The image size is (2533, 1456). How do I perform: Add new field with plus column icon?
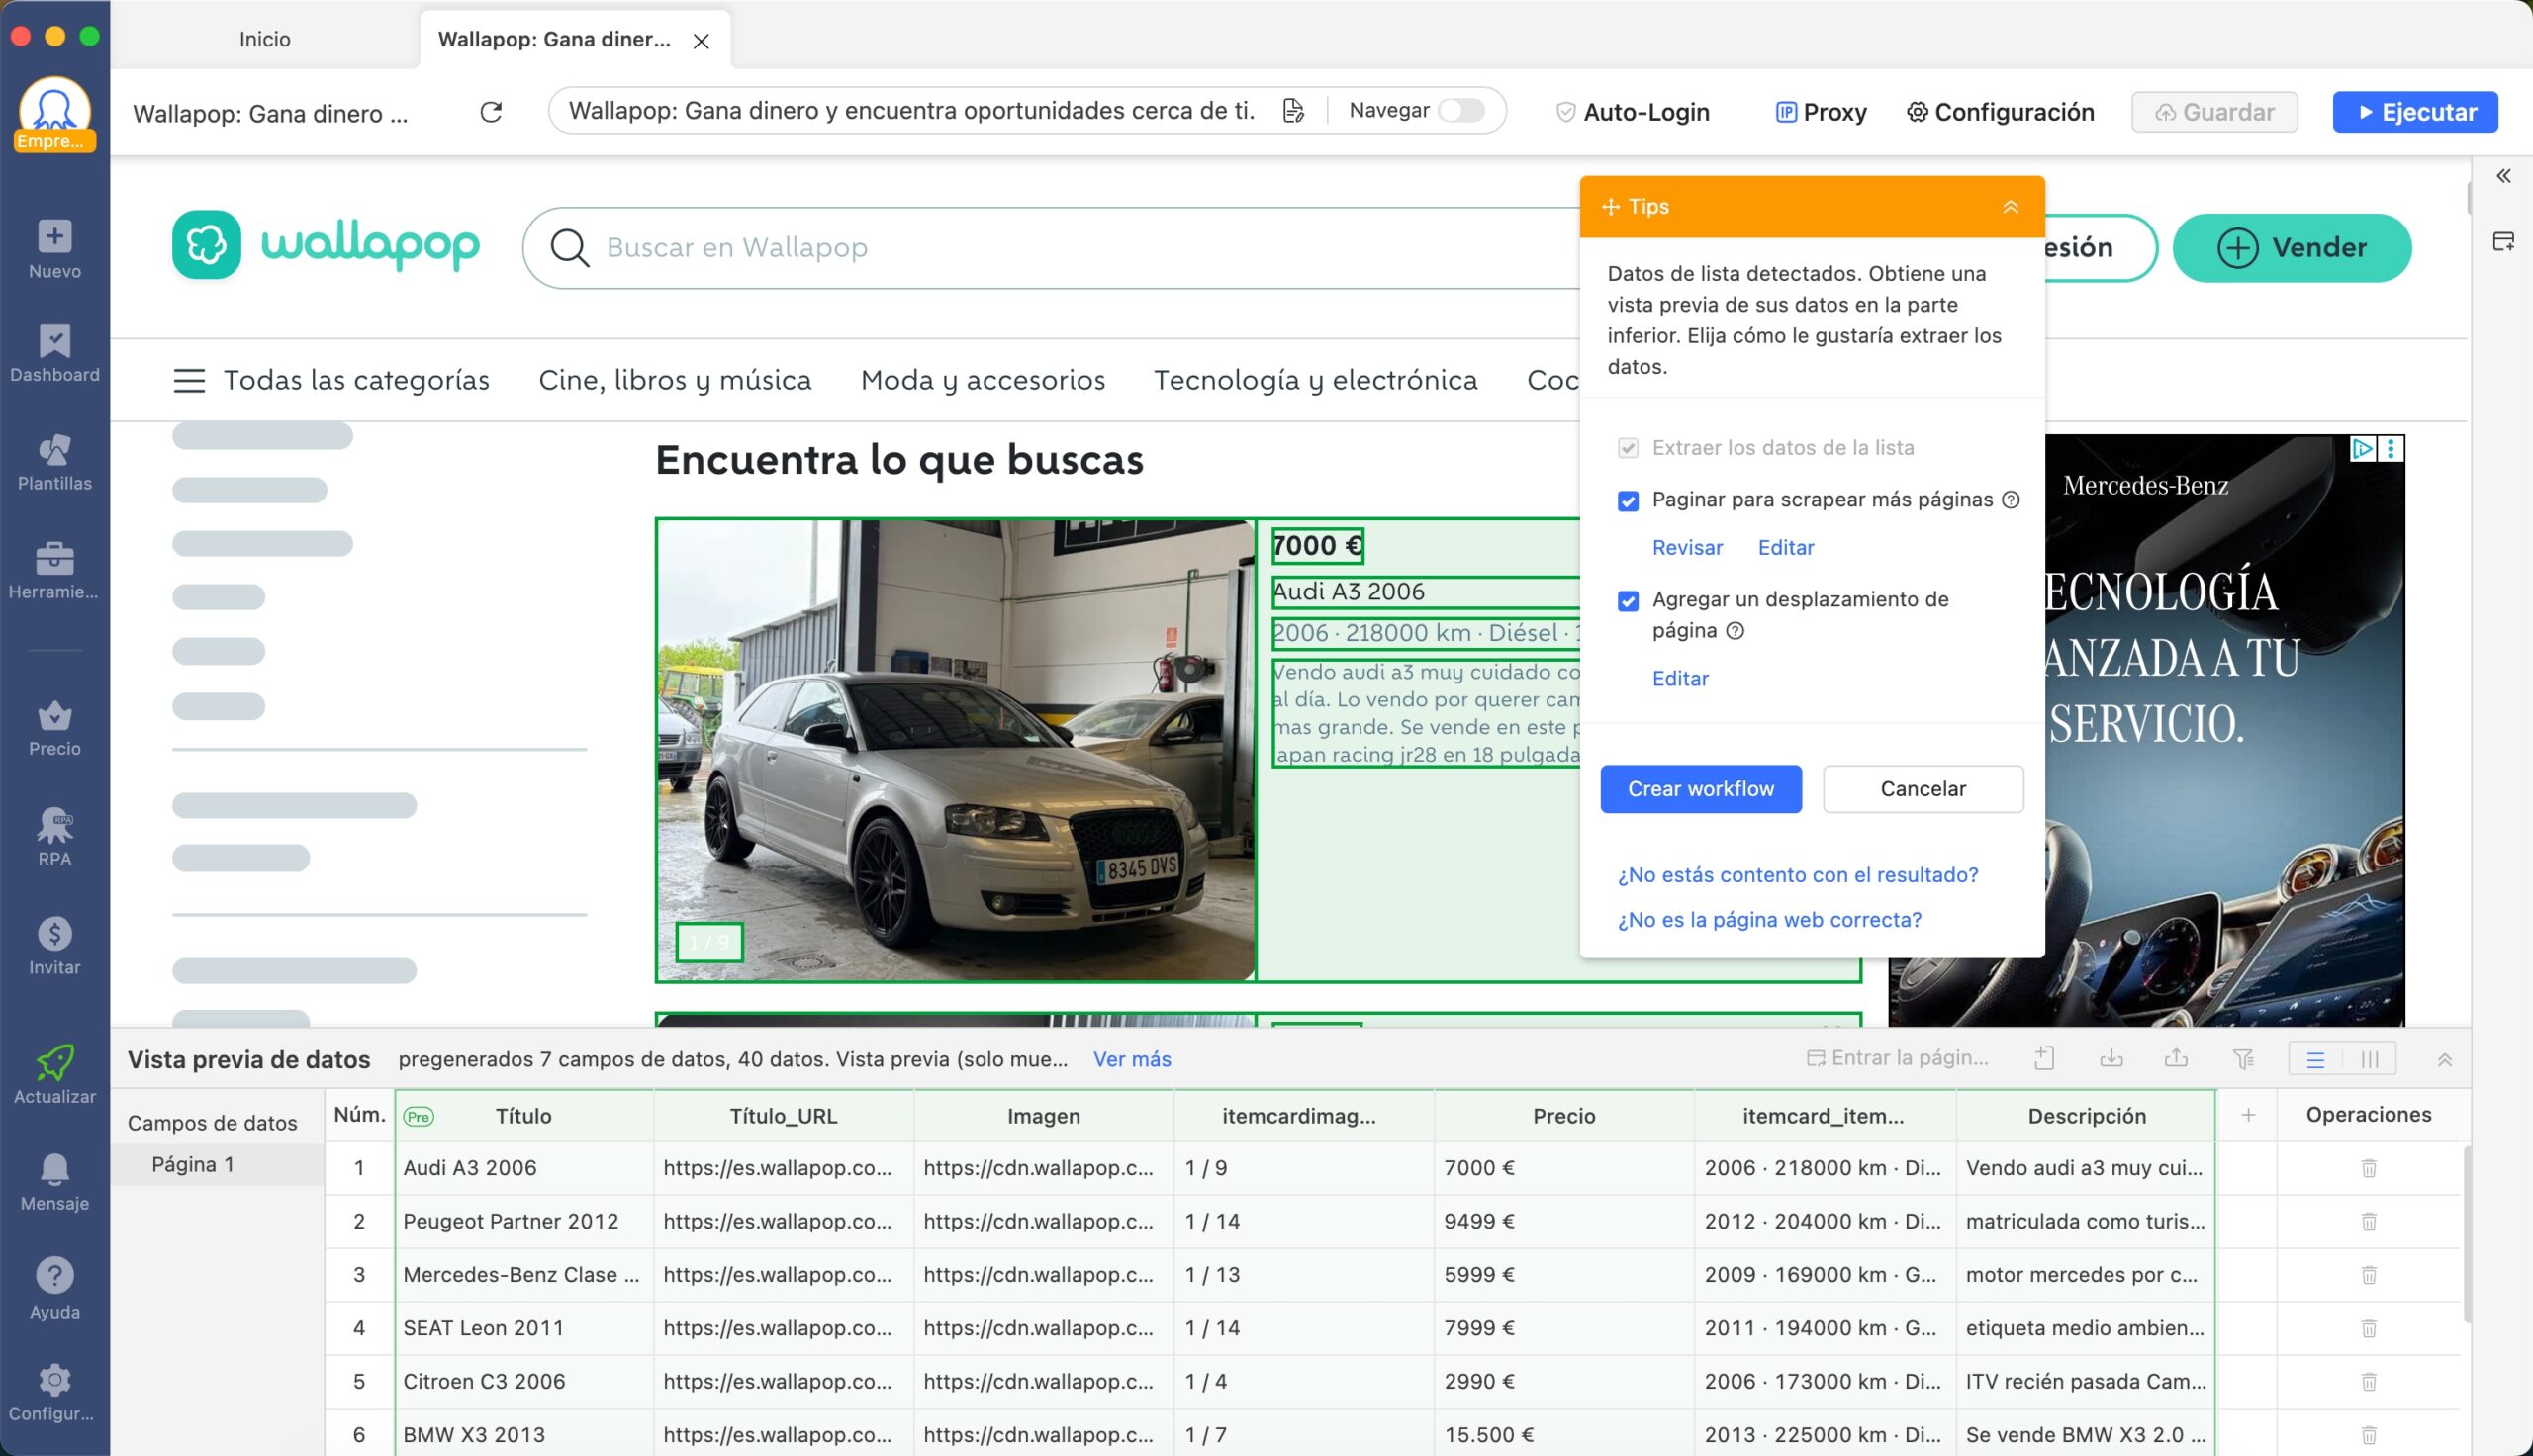coord(2248,1115)
